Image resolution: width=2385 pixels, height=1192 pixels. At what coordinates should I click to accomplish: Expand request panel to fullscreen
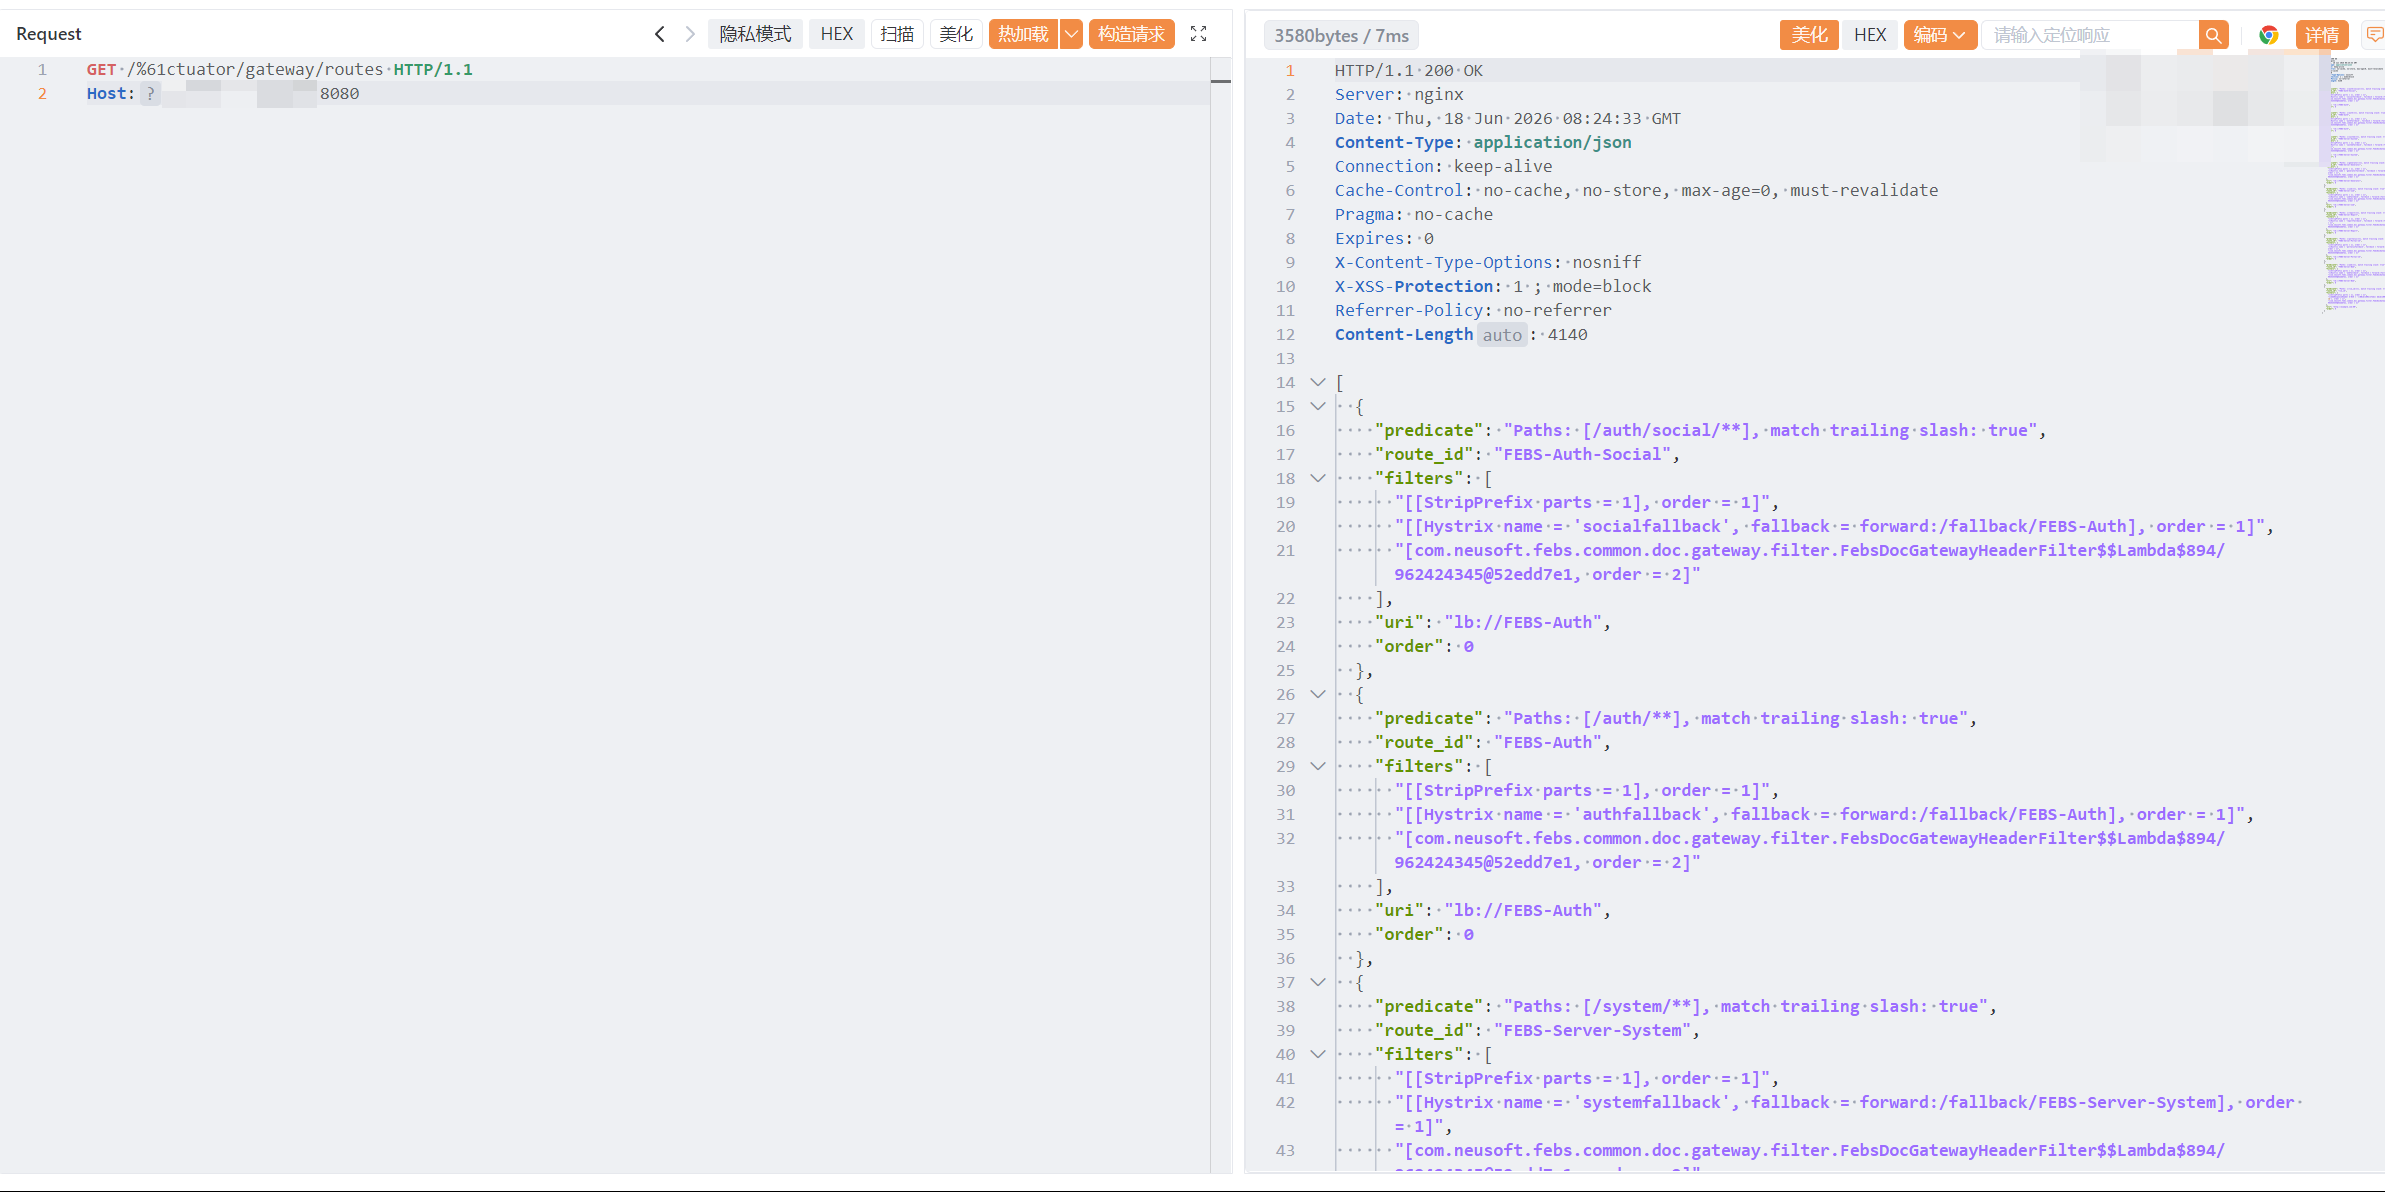[x=1198, y=34]
